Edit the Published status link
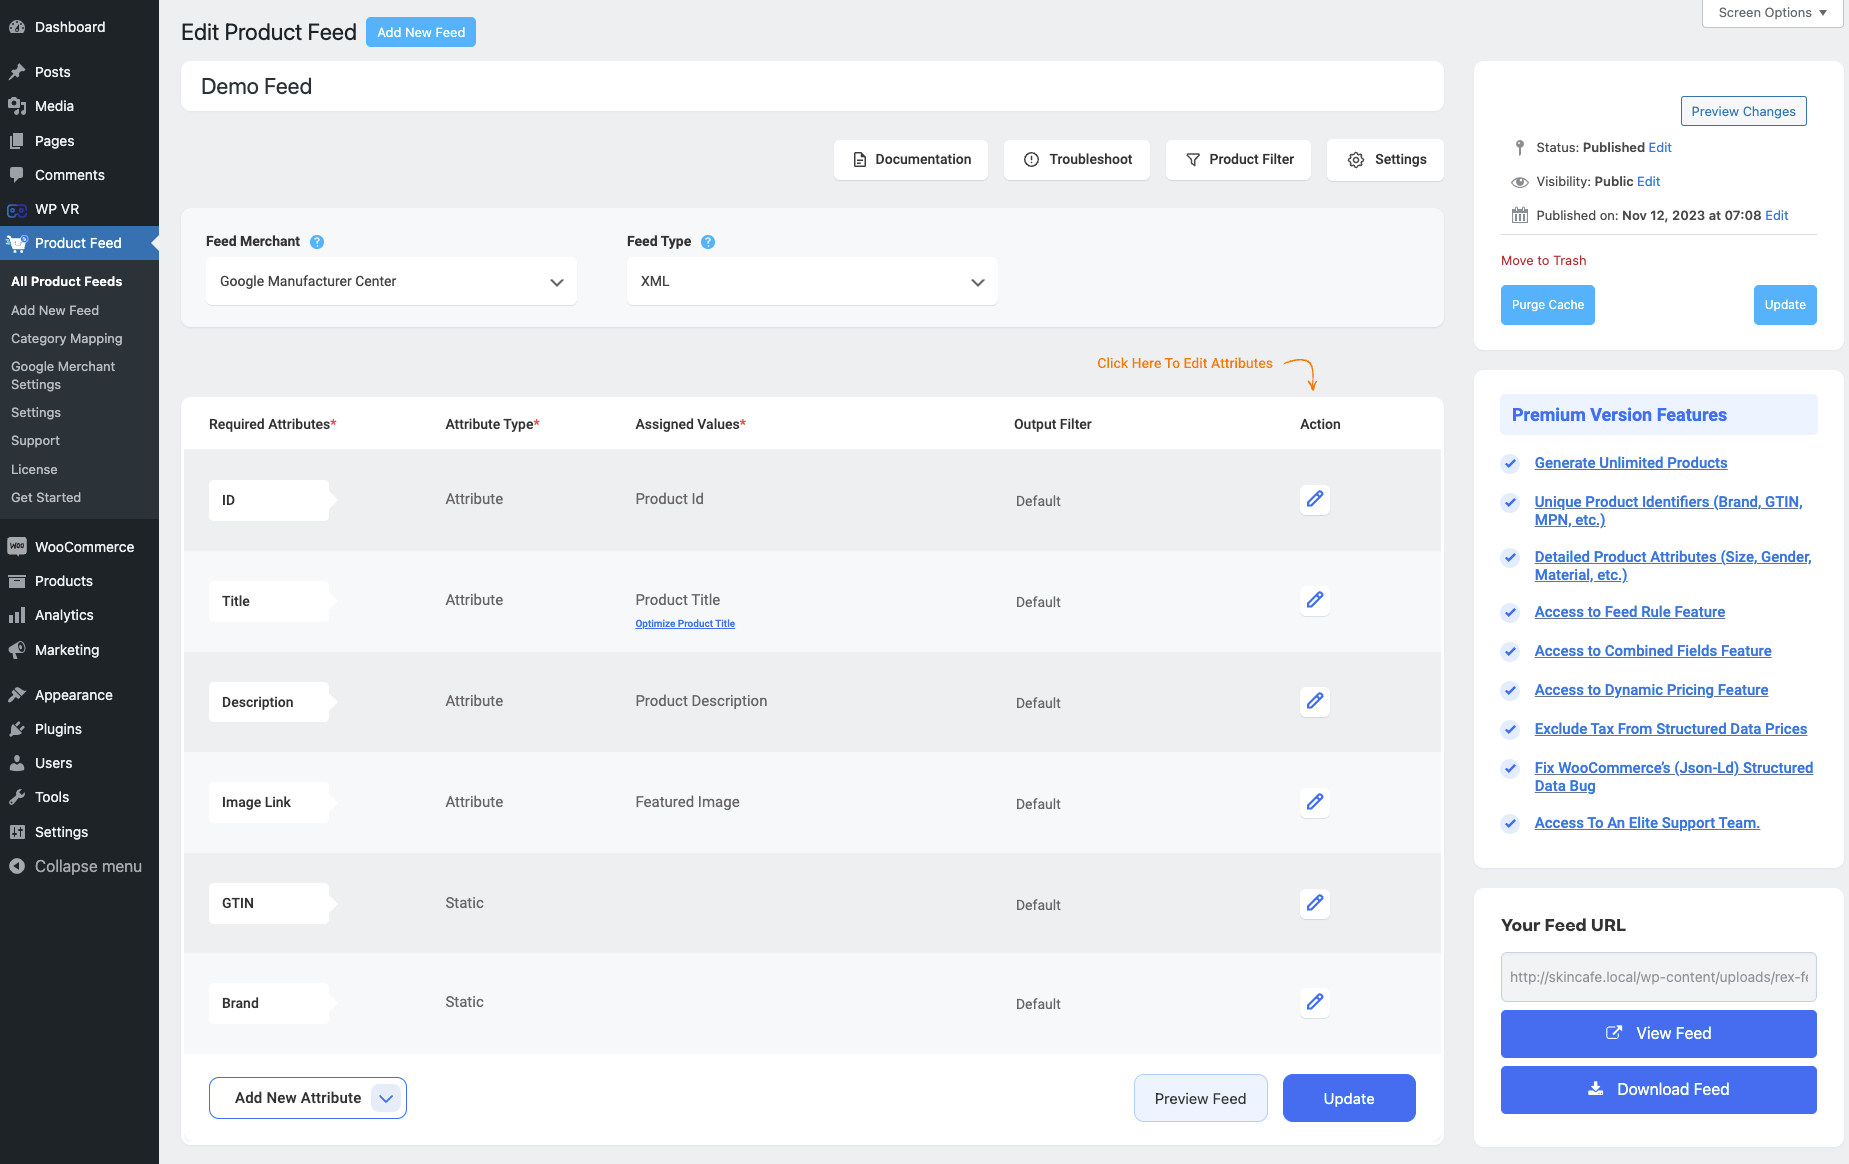 pos(1660,148)
